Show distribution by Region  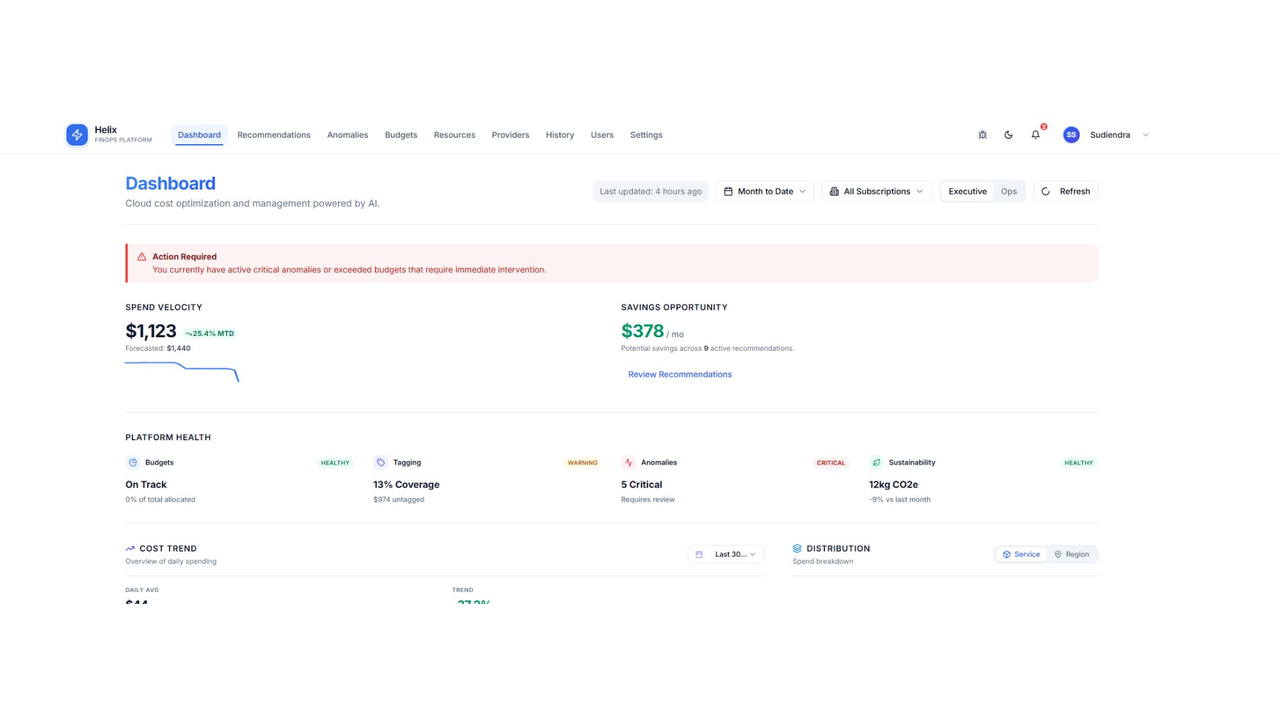click(x=1071, y=554)
